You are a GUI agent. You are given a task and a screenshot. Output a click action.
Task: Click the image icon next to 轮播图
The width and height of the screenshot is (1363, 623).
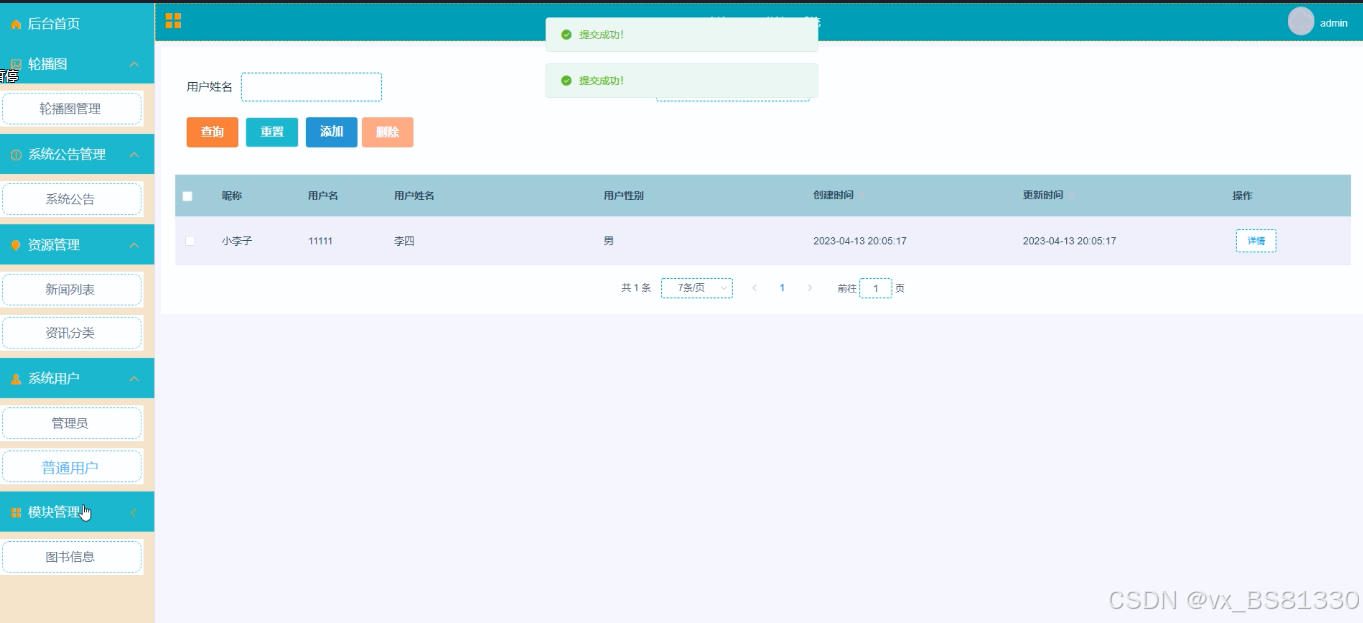pos(16,64)
